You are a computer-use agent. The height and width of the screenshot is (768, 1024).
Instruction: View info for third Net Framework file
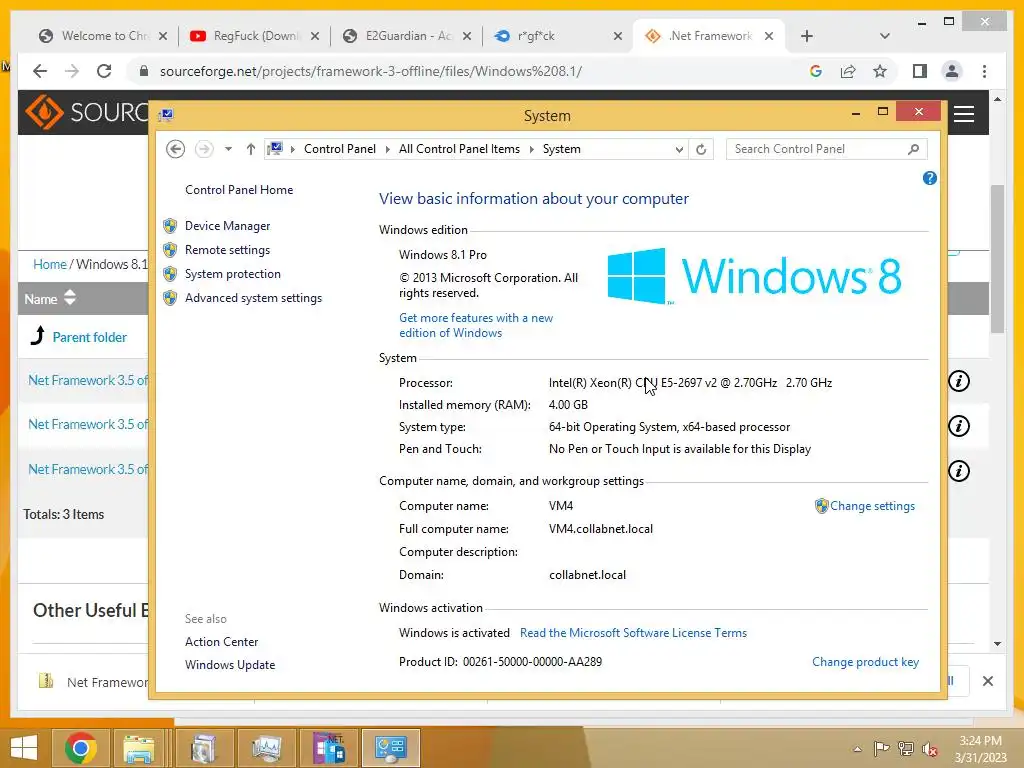[959, 471]
